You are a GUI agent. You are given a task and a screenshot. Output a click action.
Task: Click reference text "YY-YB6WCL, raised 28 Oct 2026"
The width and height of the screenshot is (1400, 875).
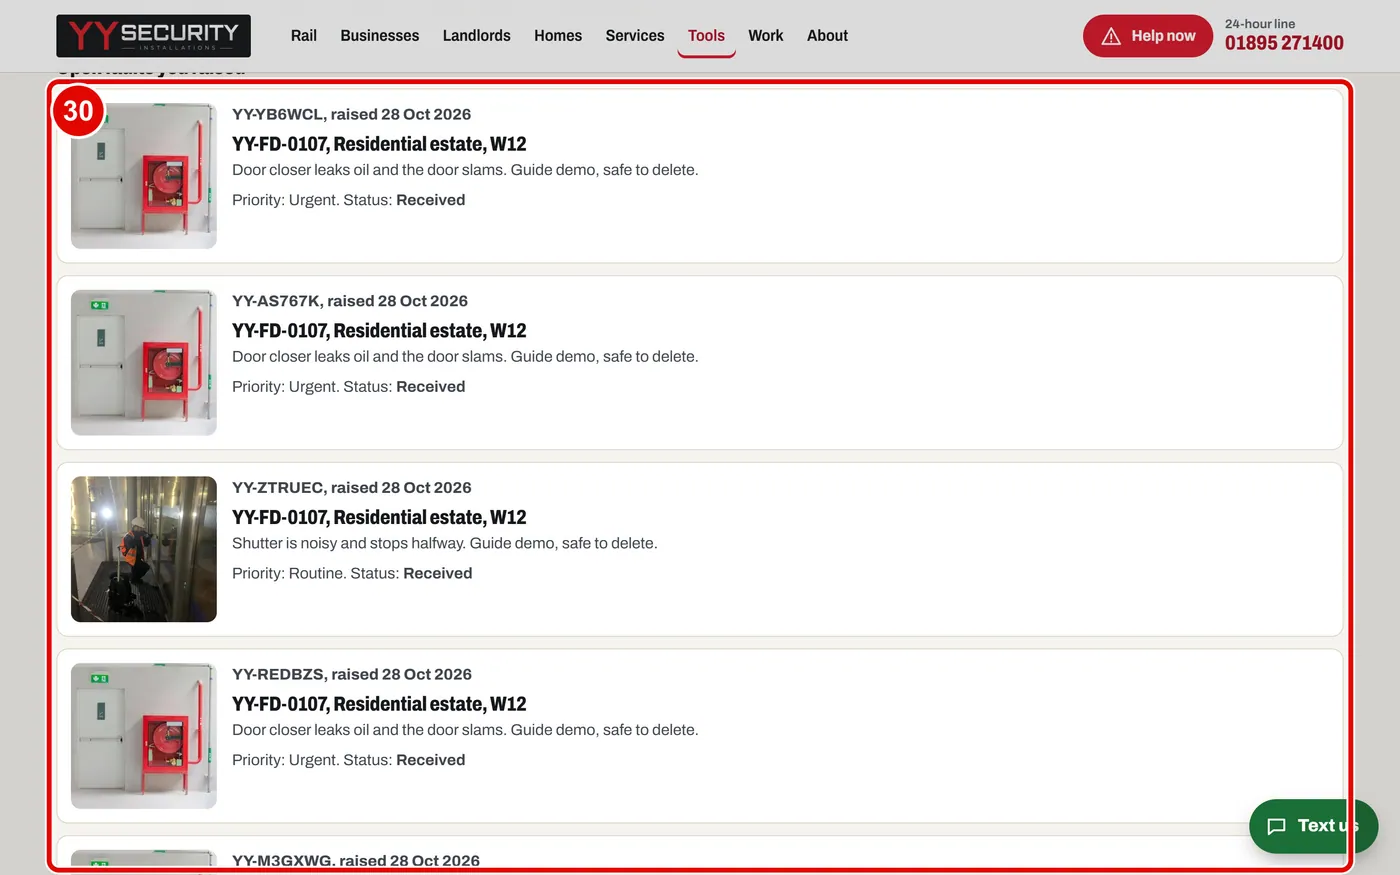click(352, 114)
